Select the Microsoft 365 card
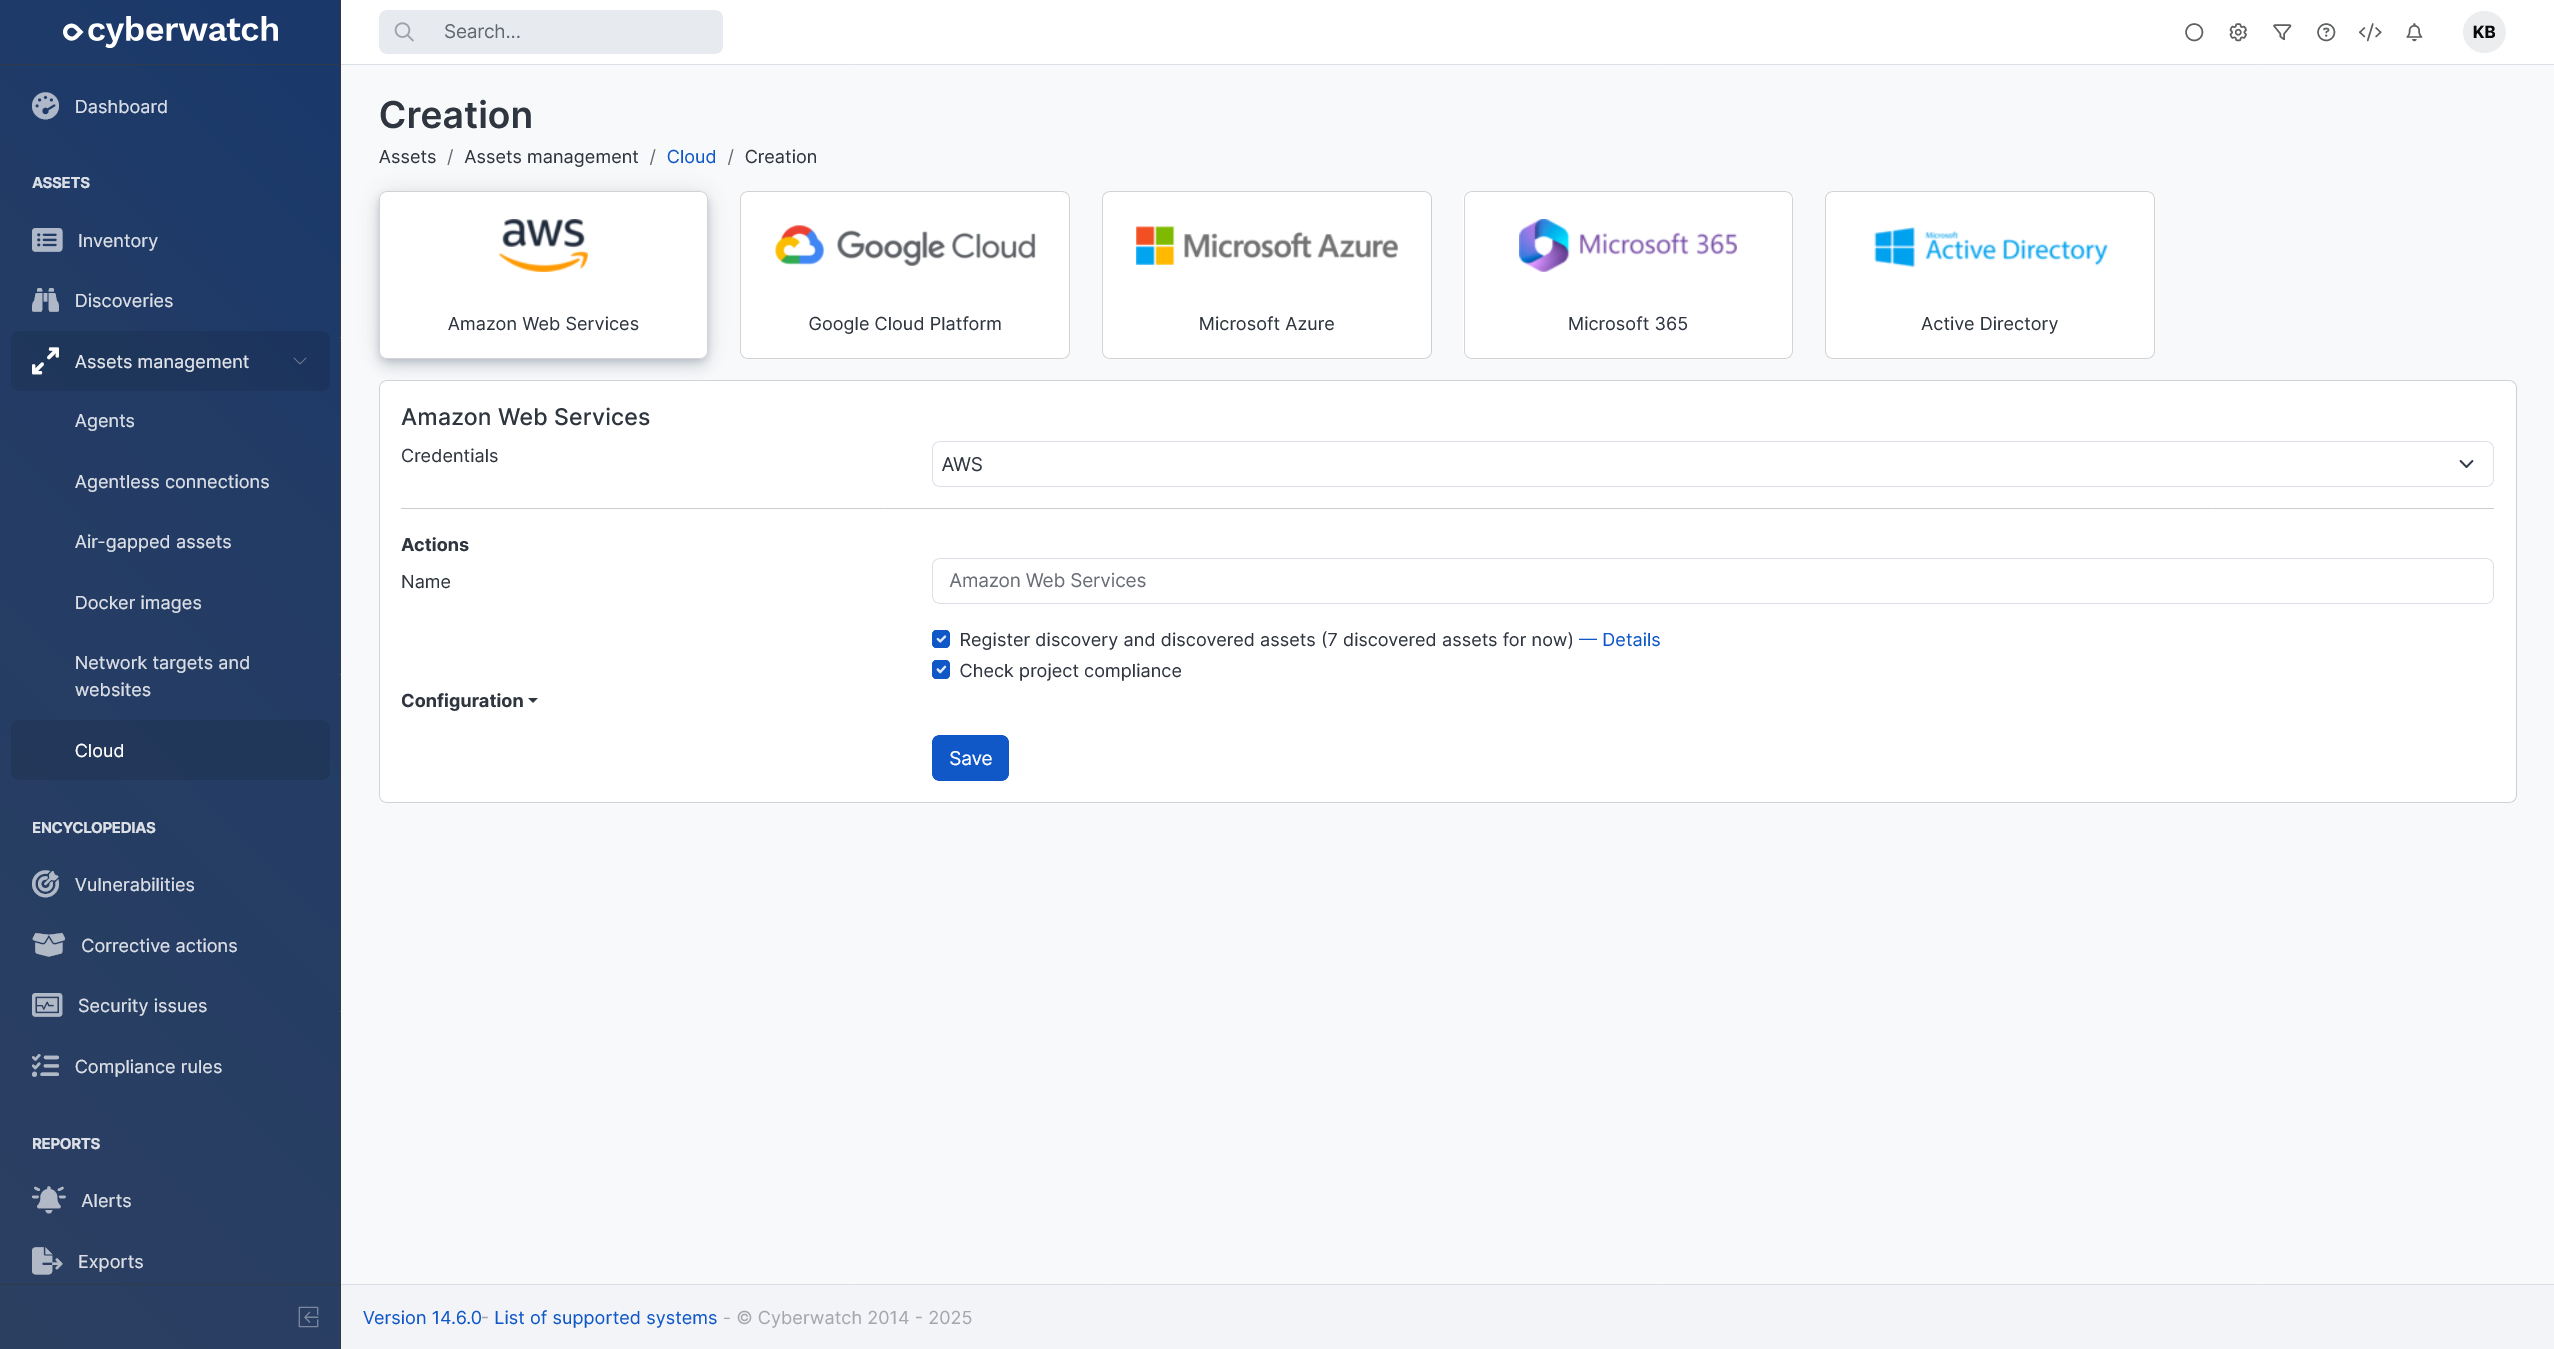Image resolution: width=2554 pixels, height=1349 pixels. pyautogui.click(x=1628, y=275)
